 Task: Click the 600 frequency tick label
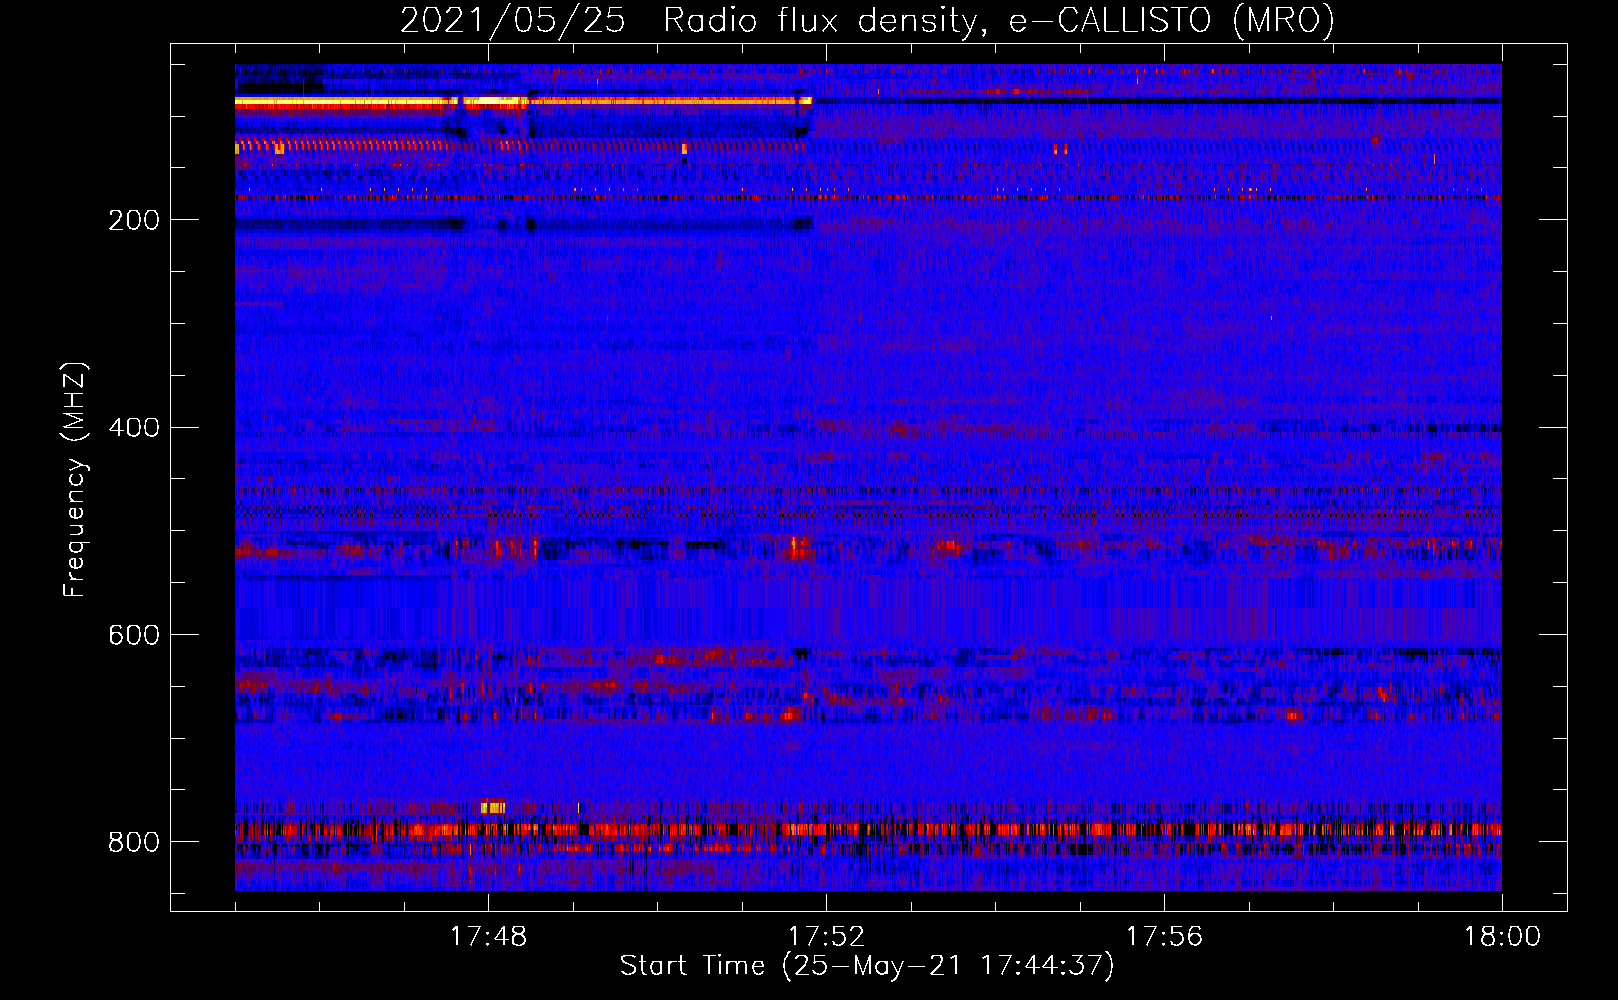(134, 636)
